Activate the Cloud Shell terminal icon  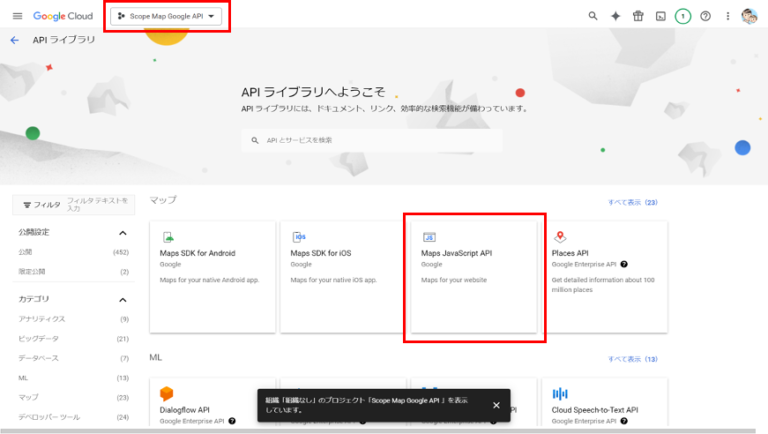coord(660,16)
